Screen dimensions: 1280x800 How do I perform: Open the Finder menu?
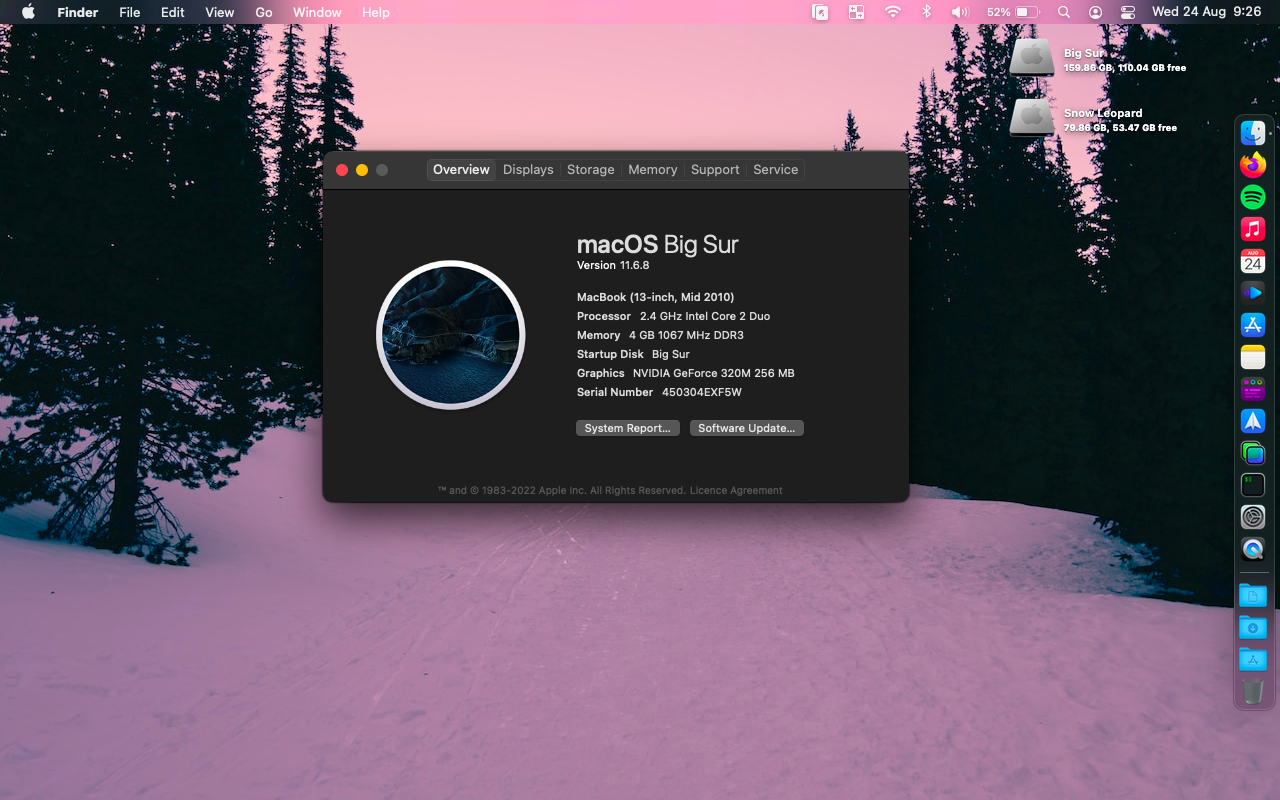(78, 12)
